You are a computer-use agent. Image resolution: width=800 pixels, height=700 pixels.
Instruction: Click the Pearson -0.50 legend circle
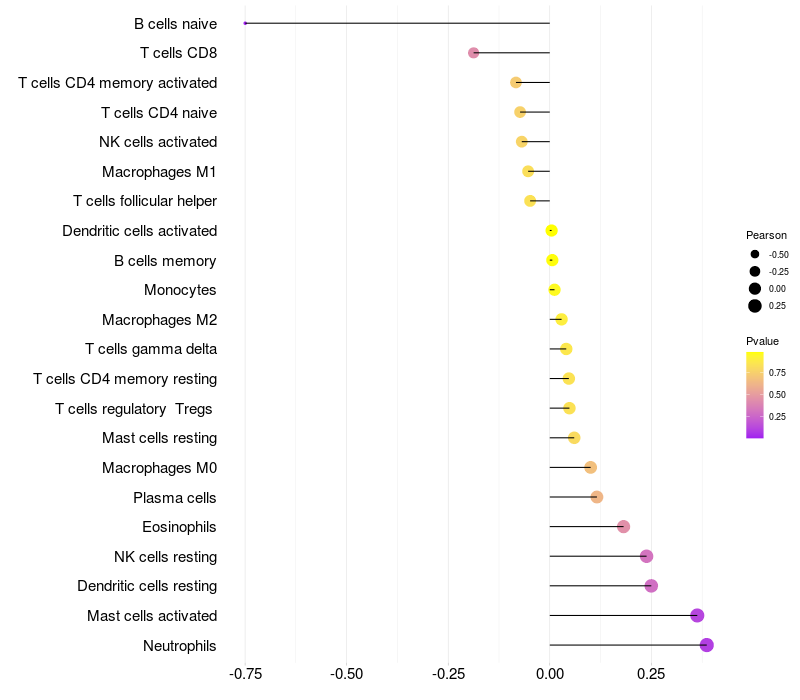[755, 254]
